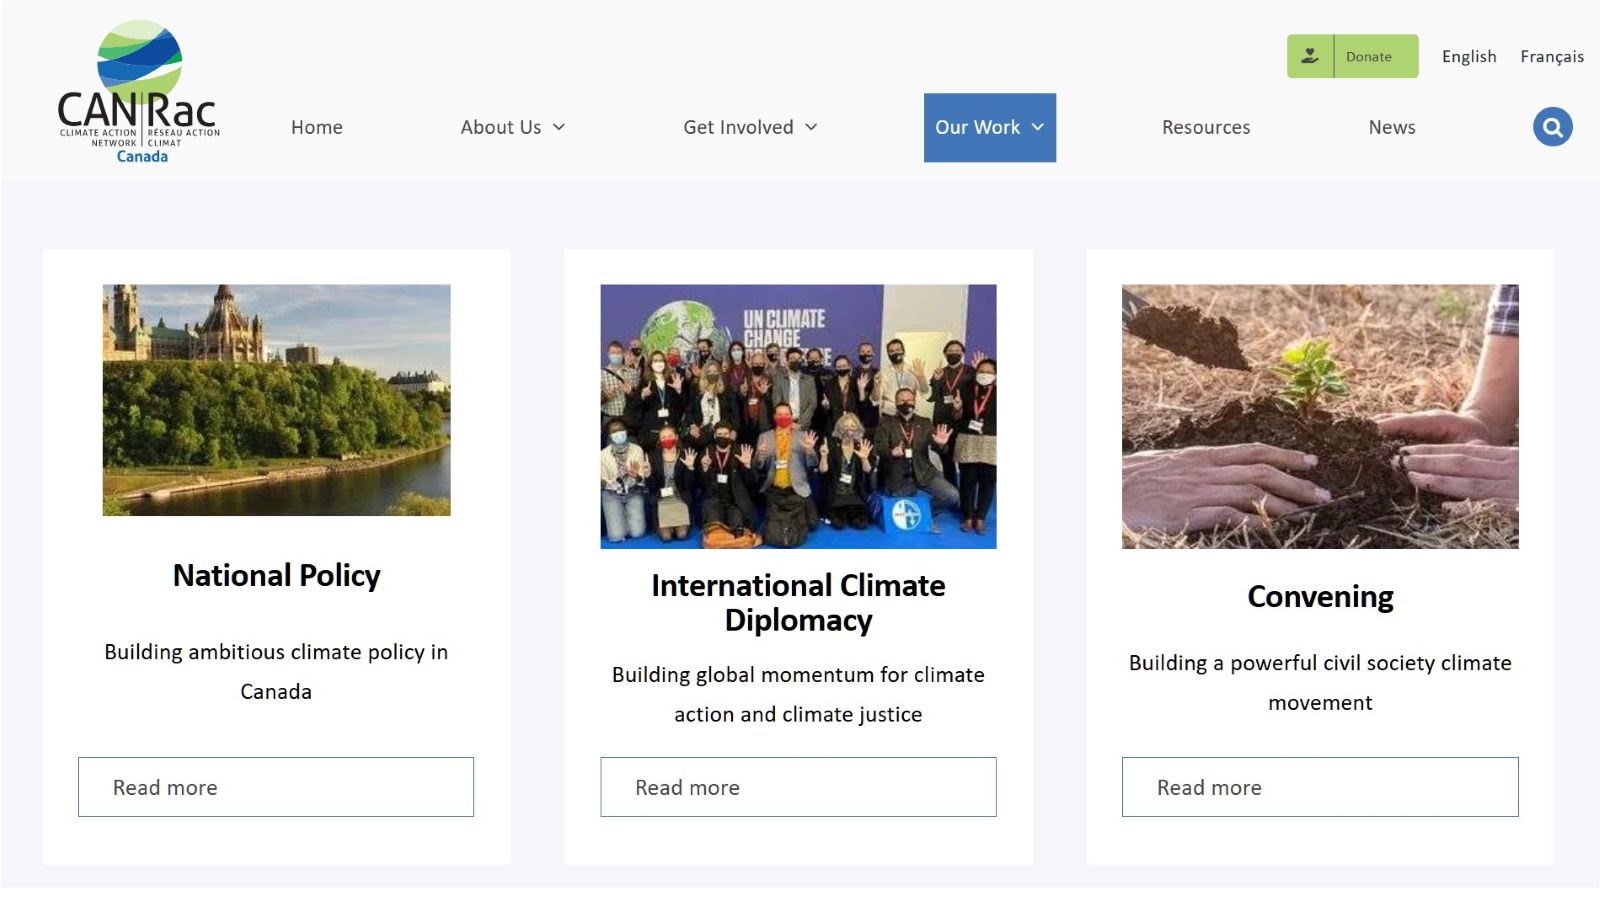Go to the Home page
1600x907 pixels.
tap(316, 128)
